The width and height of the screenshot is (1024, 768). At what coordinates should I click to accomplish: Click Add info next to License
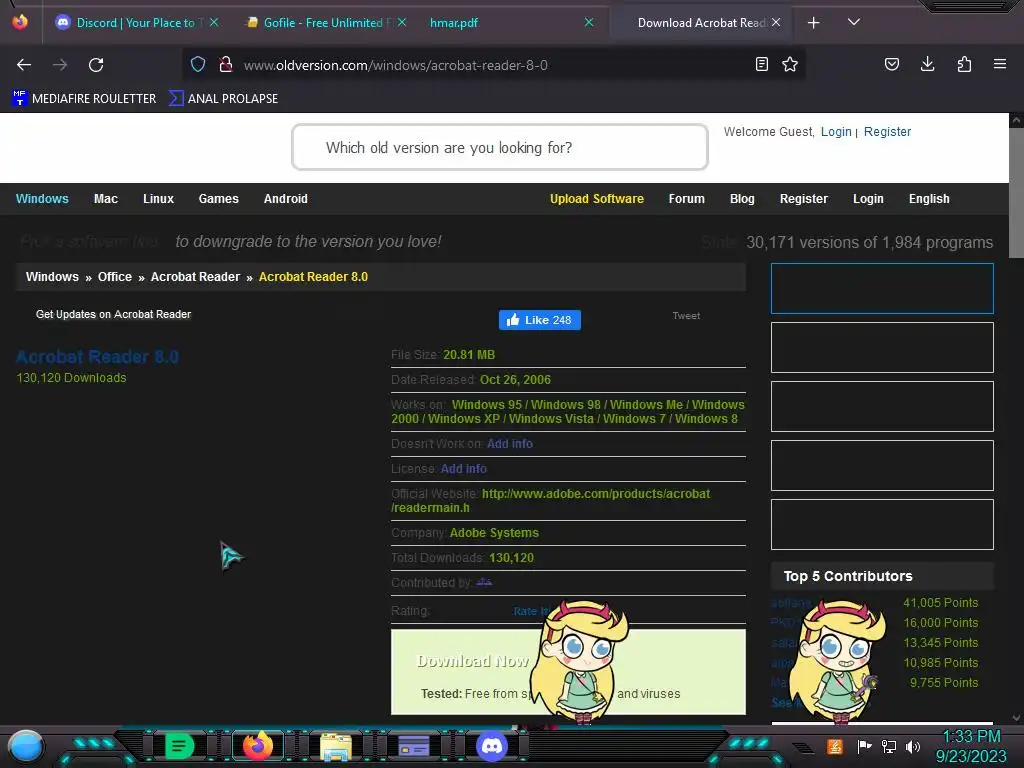click(463, 469)
